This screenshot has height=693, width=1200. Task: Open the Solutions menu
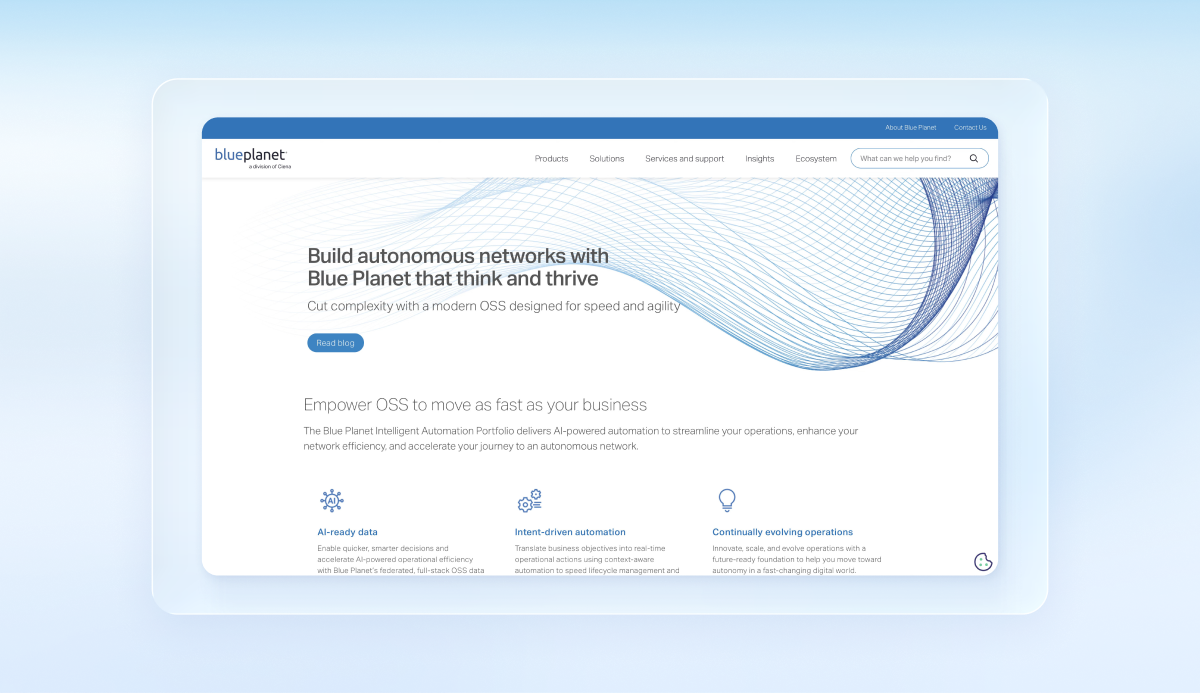606,159
